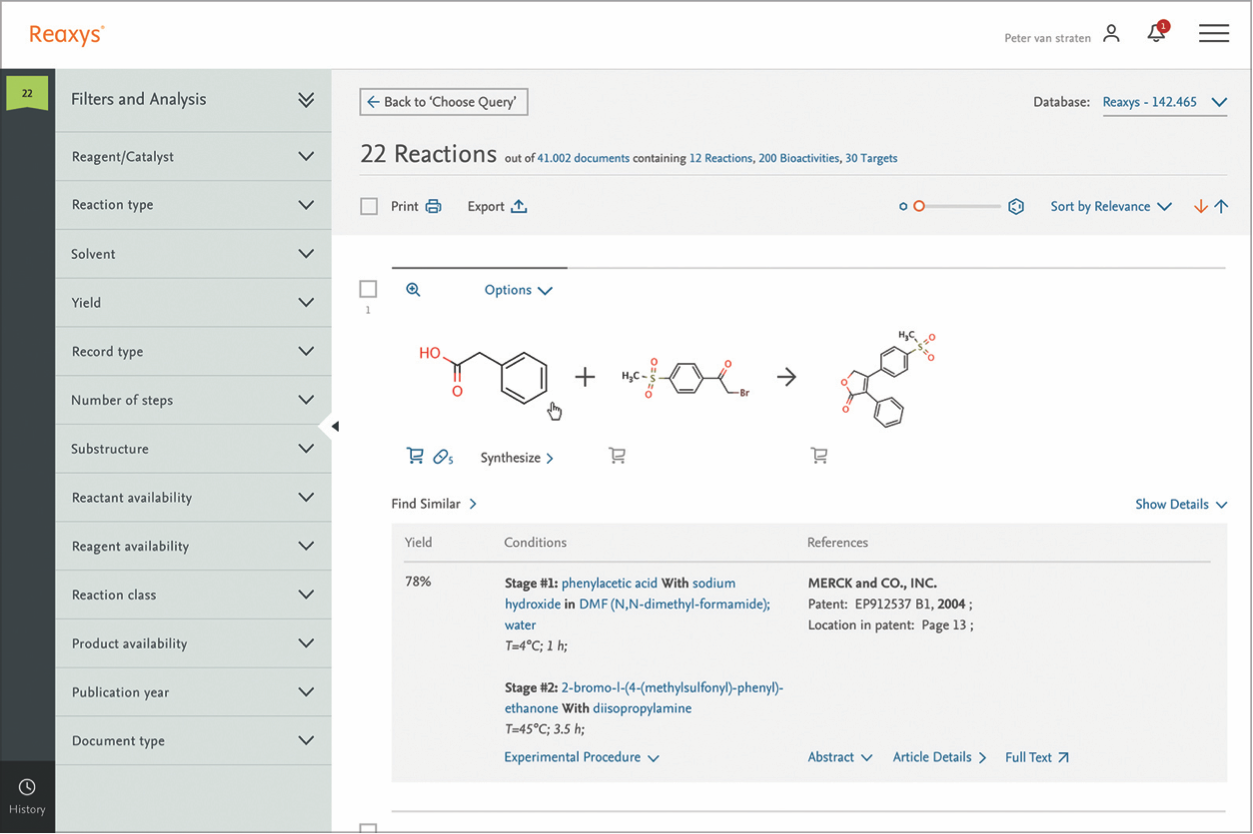Add phenylacetic acid to shopping cart
1253x834 pixels.
(415, 455)
